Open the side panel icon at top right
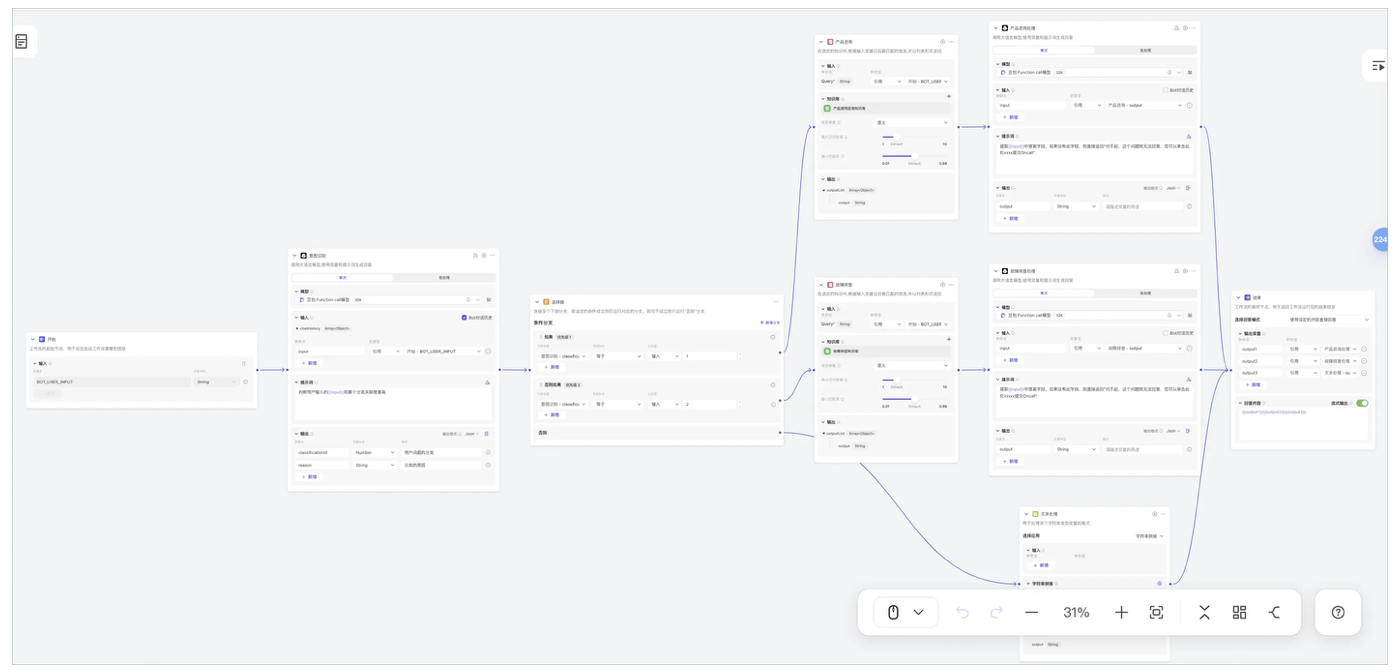 click(1378, 66)
